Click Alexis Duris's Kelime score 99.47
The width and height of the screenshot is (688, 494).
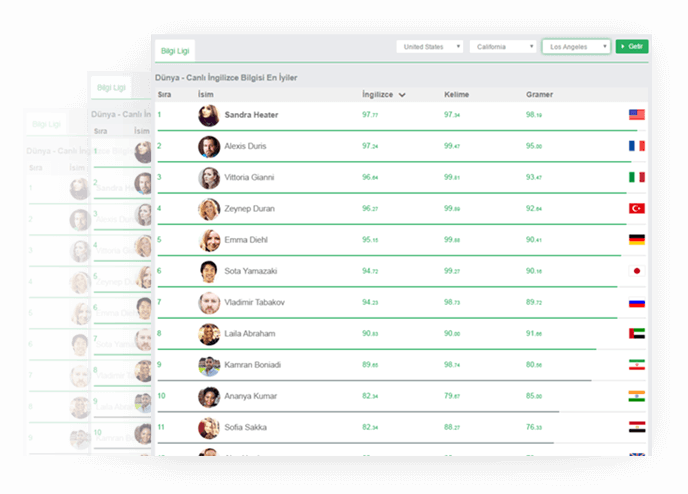coord(452,146)
